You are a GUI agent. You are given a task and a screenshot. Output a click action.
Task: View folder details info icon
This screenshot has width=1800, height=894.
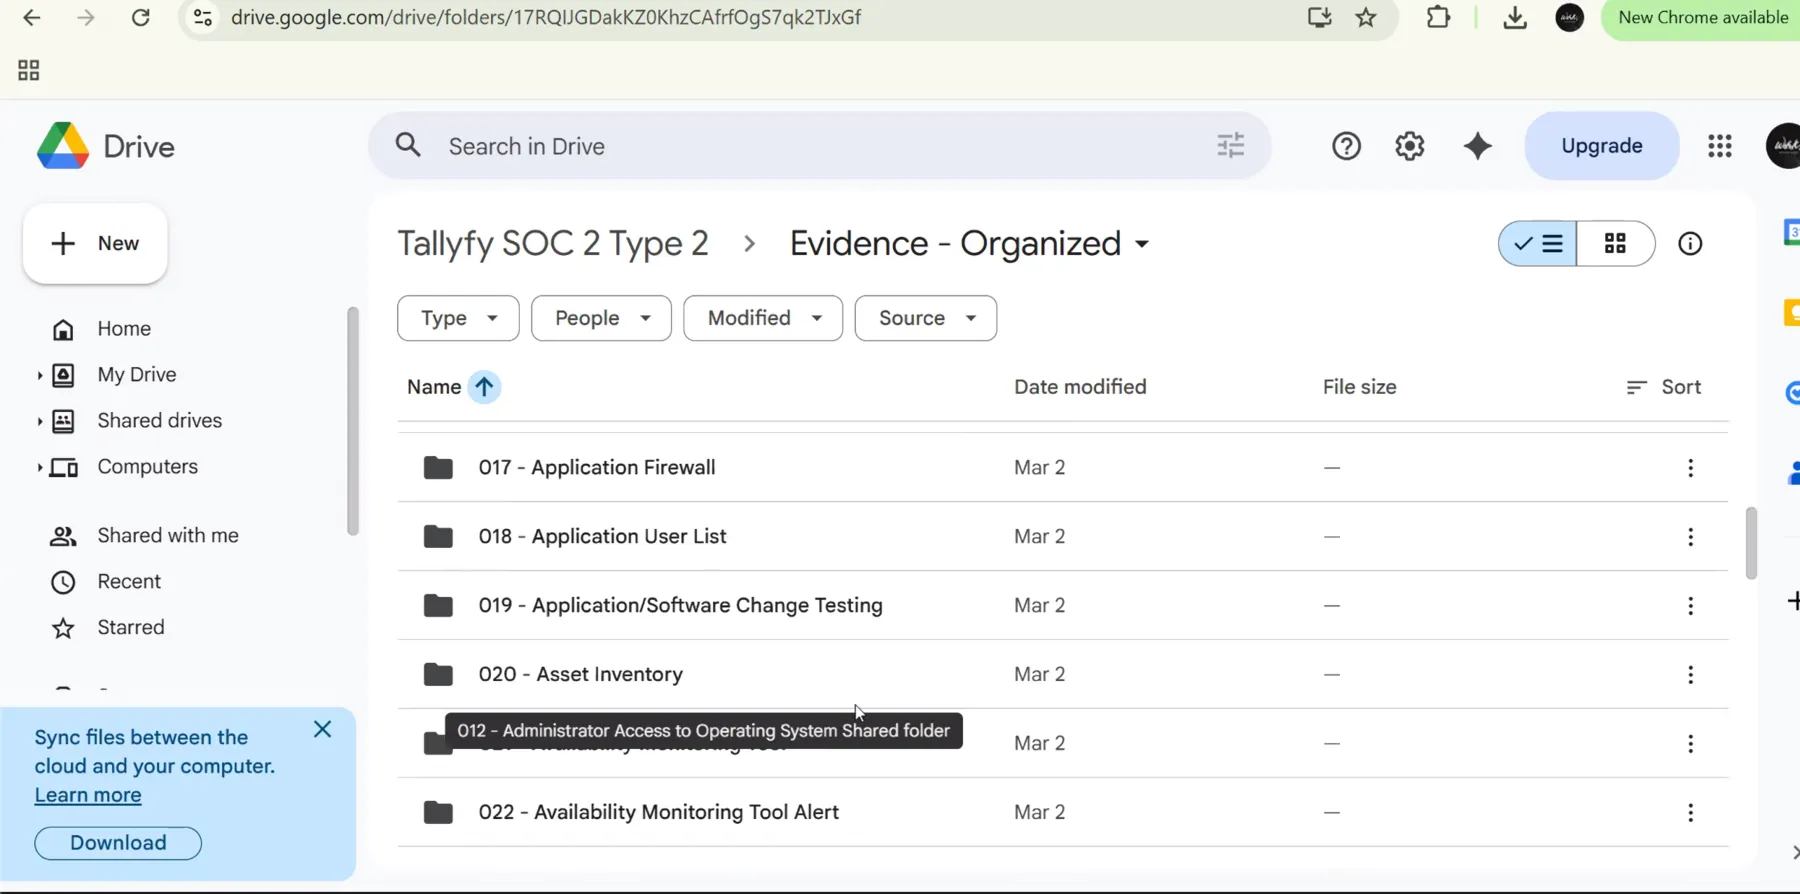tap(1690, 244)
